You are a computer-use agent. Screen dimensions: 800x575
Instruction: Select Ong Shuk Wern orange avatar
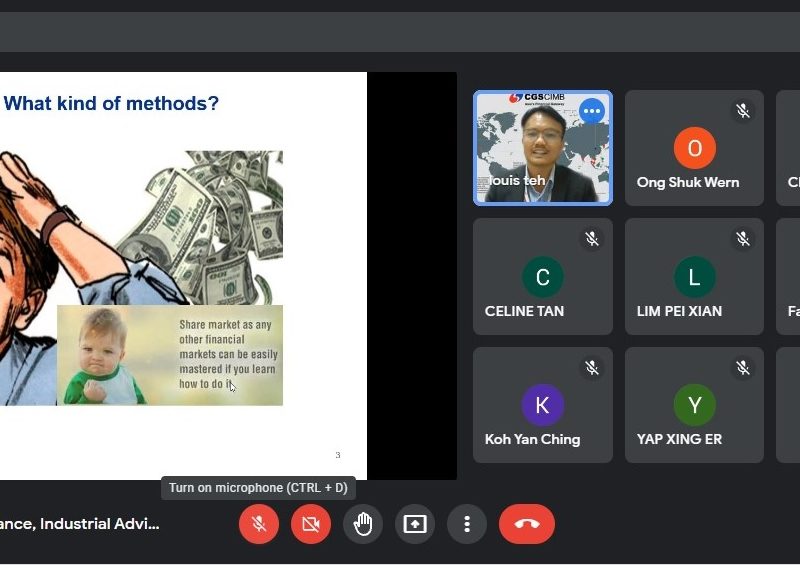(x=694, y=148)
